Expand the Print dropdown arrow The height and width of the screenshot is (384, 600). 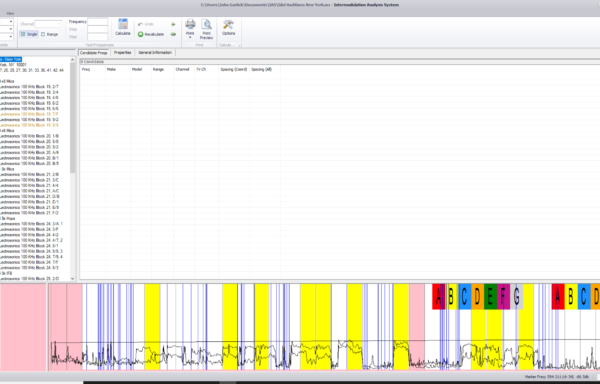pos(190,37)
